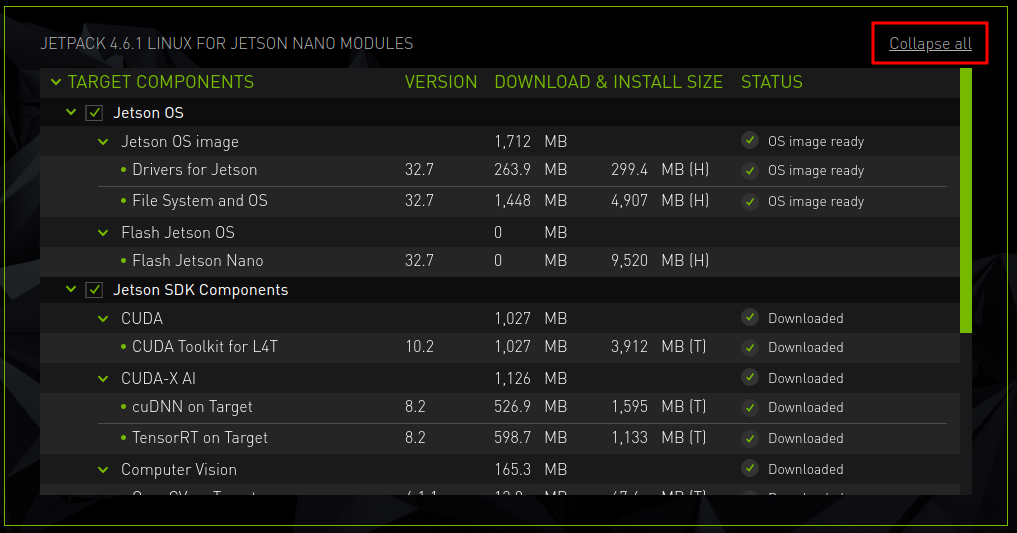Viewport: 1017px width, 533px height.
Task: Click the Jetson OS section label
Action: pos(149,113)
